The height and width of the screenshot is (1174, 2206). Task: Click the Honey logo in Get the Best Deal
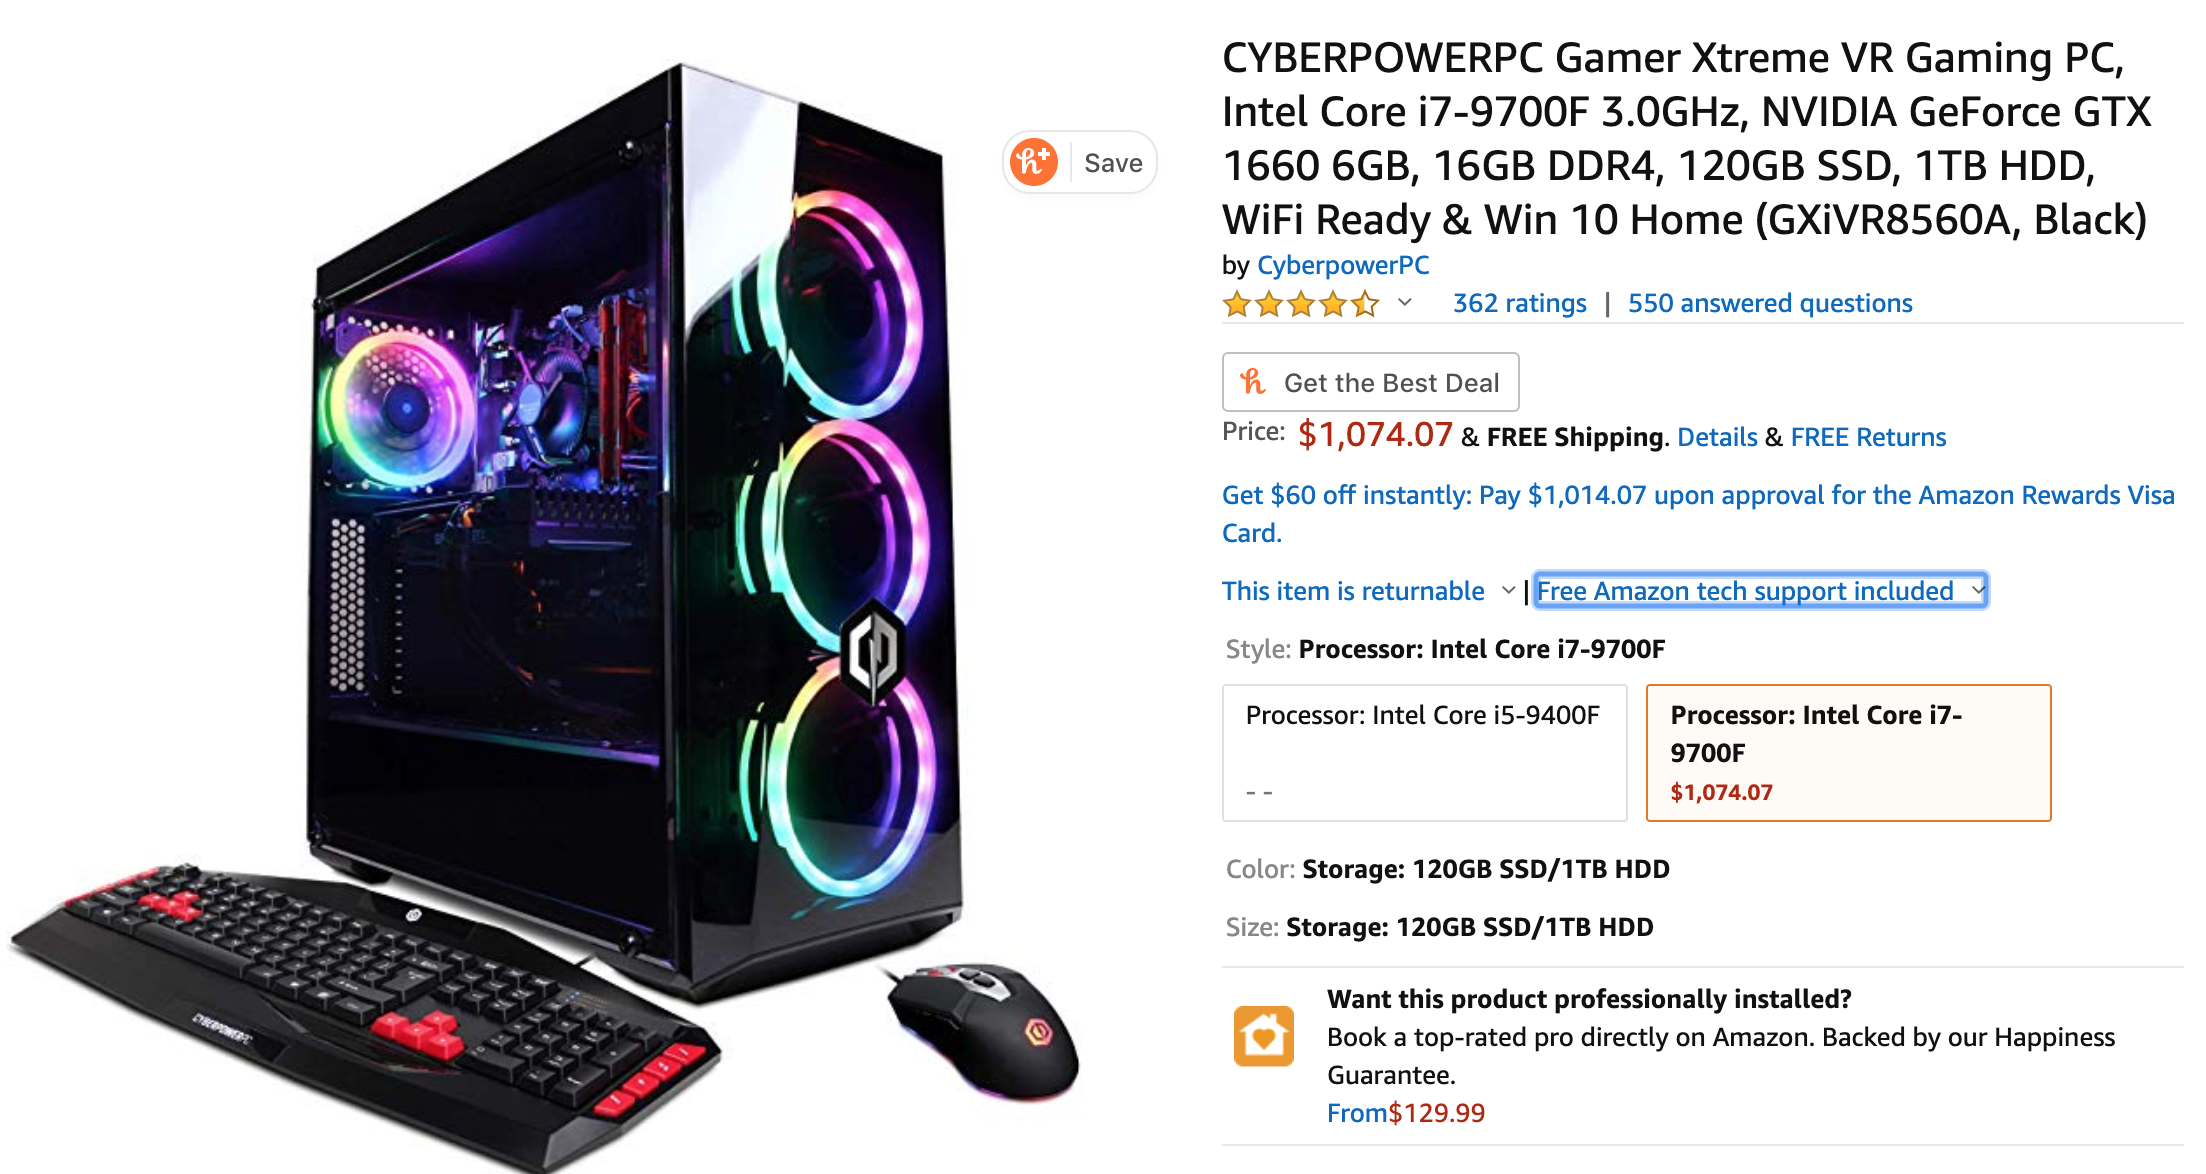[1253, 382]
